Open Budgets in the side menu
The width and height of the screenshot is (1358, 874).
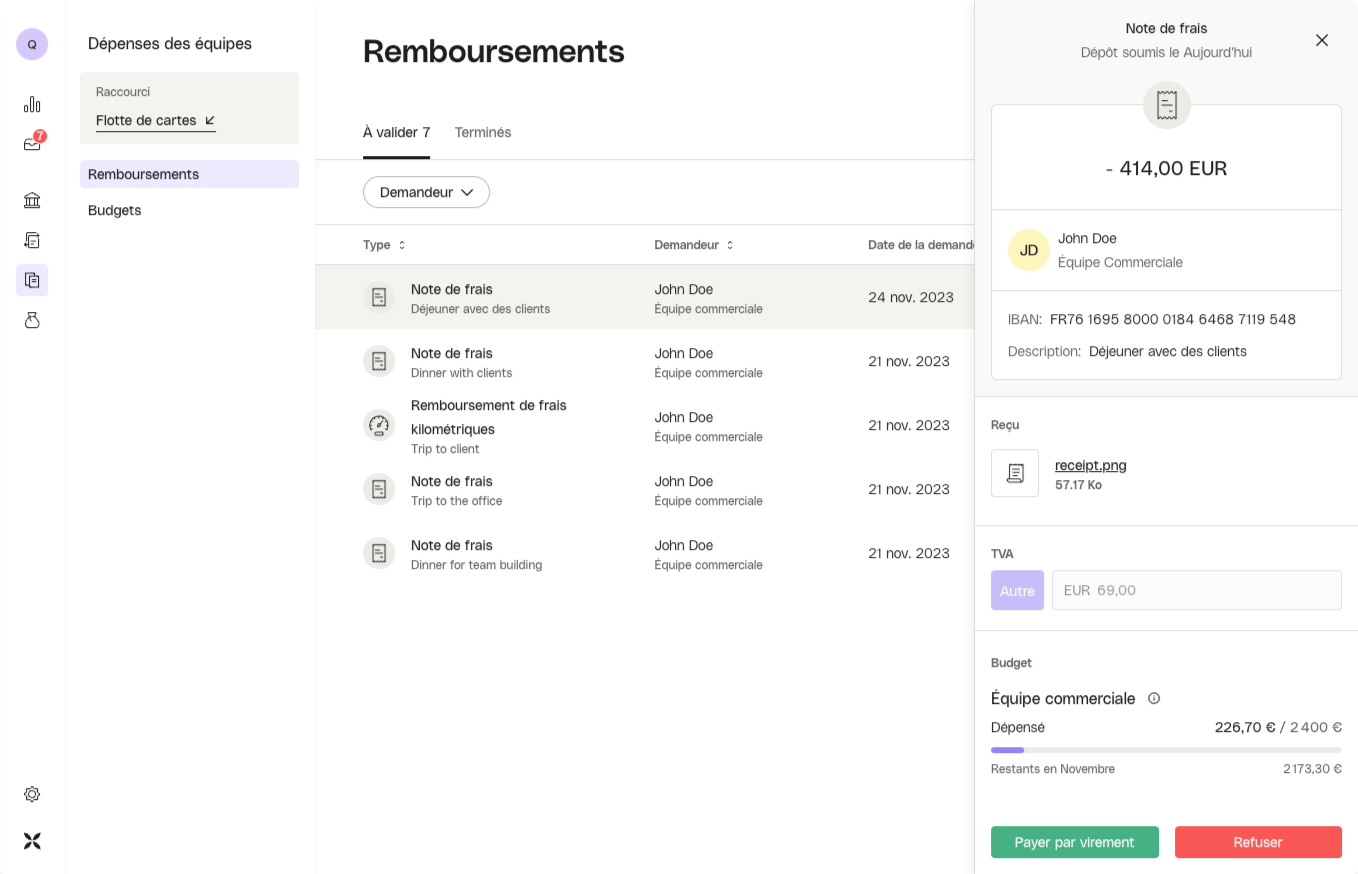click(x=115, y=210)
